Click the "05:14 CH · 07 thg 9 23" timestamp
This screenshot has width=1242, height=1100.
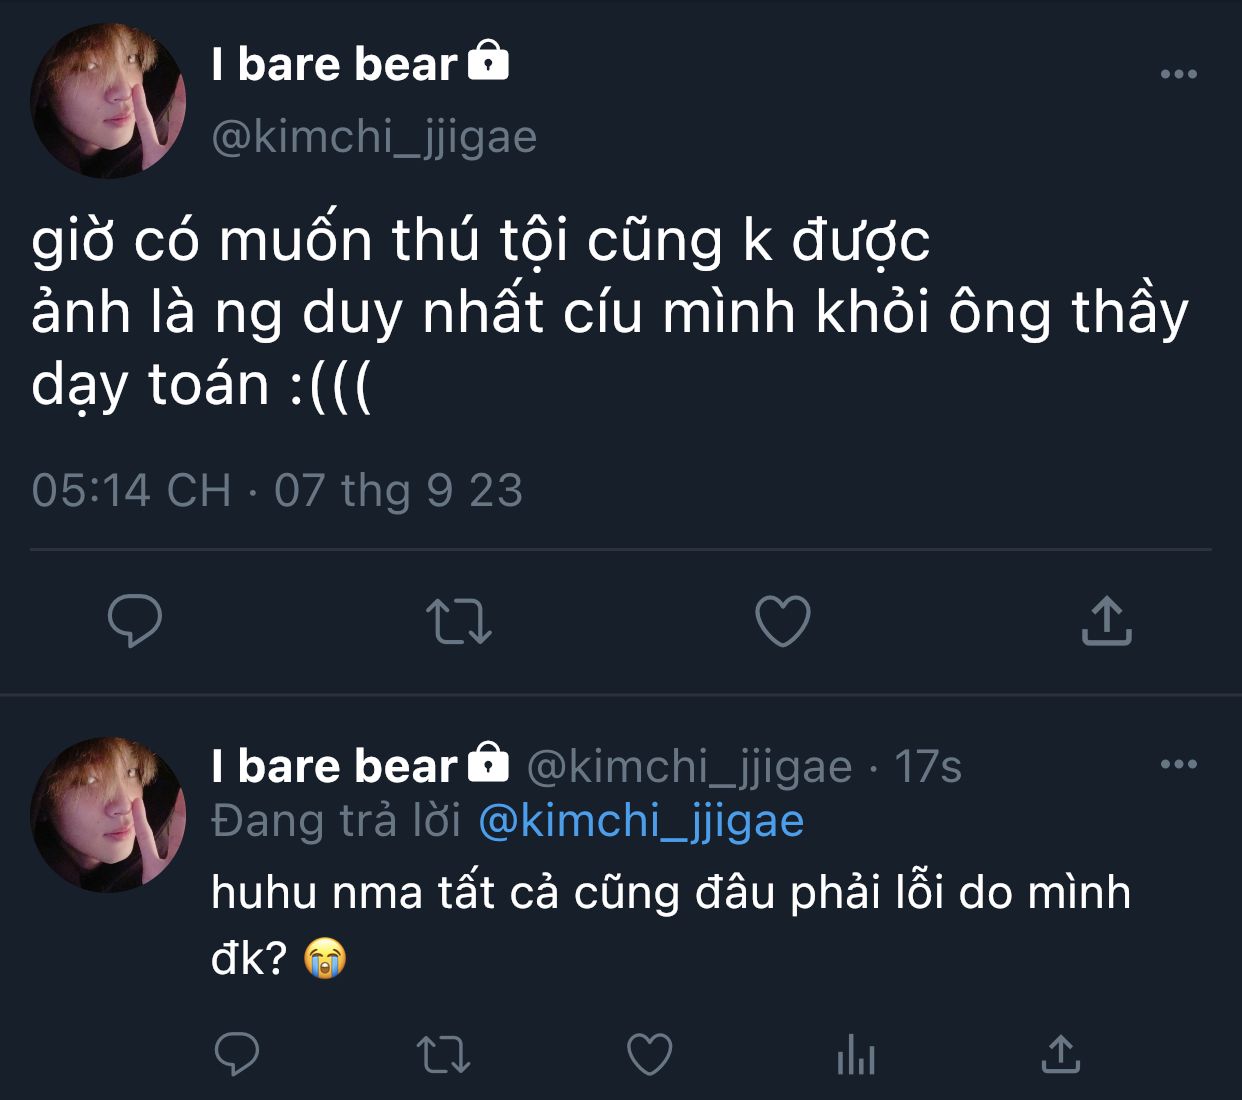pos(277,490)
